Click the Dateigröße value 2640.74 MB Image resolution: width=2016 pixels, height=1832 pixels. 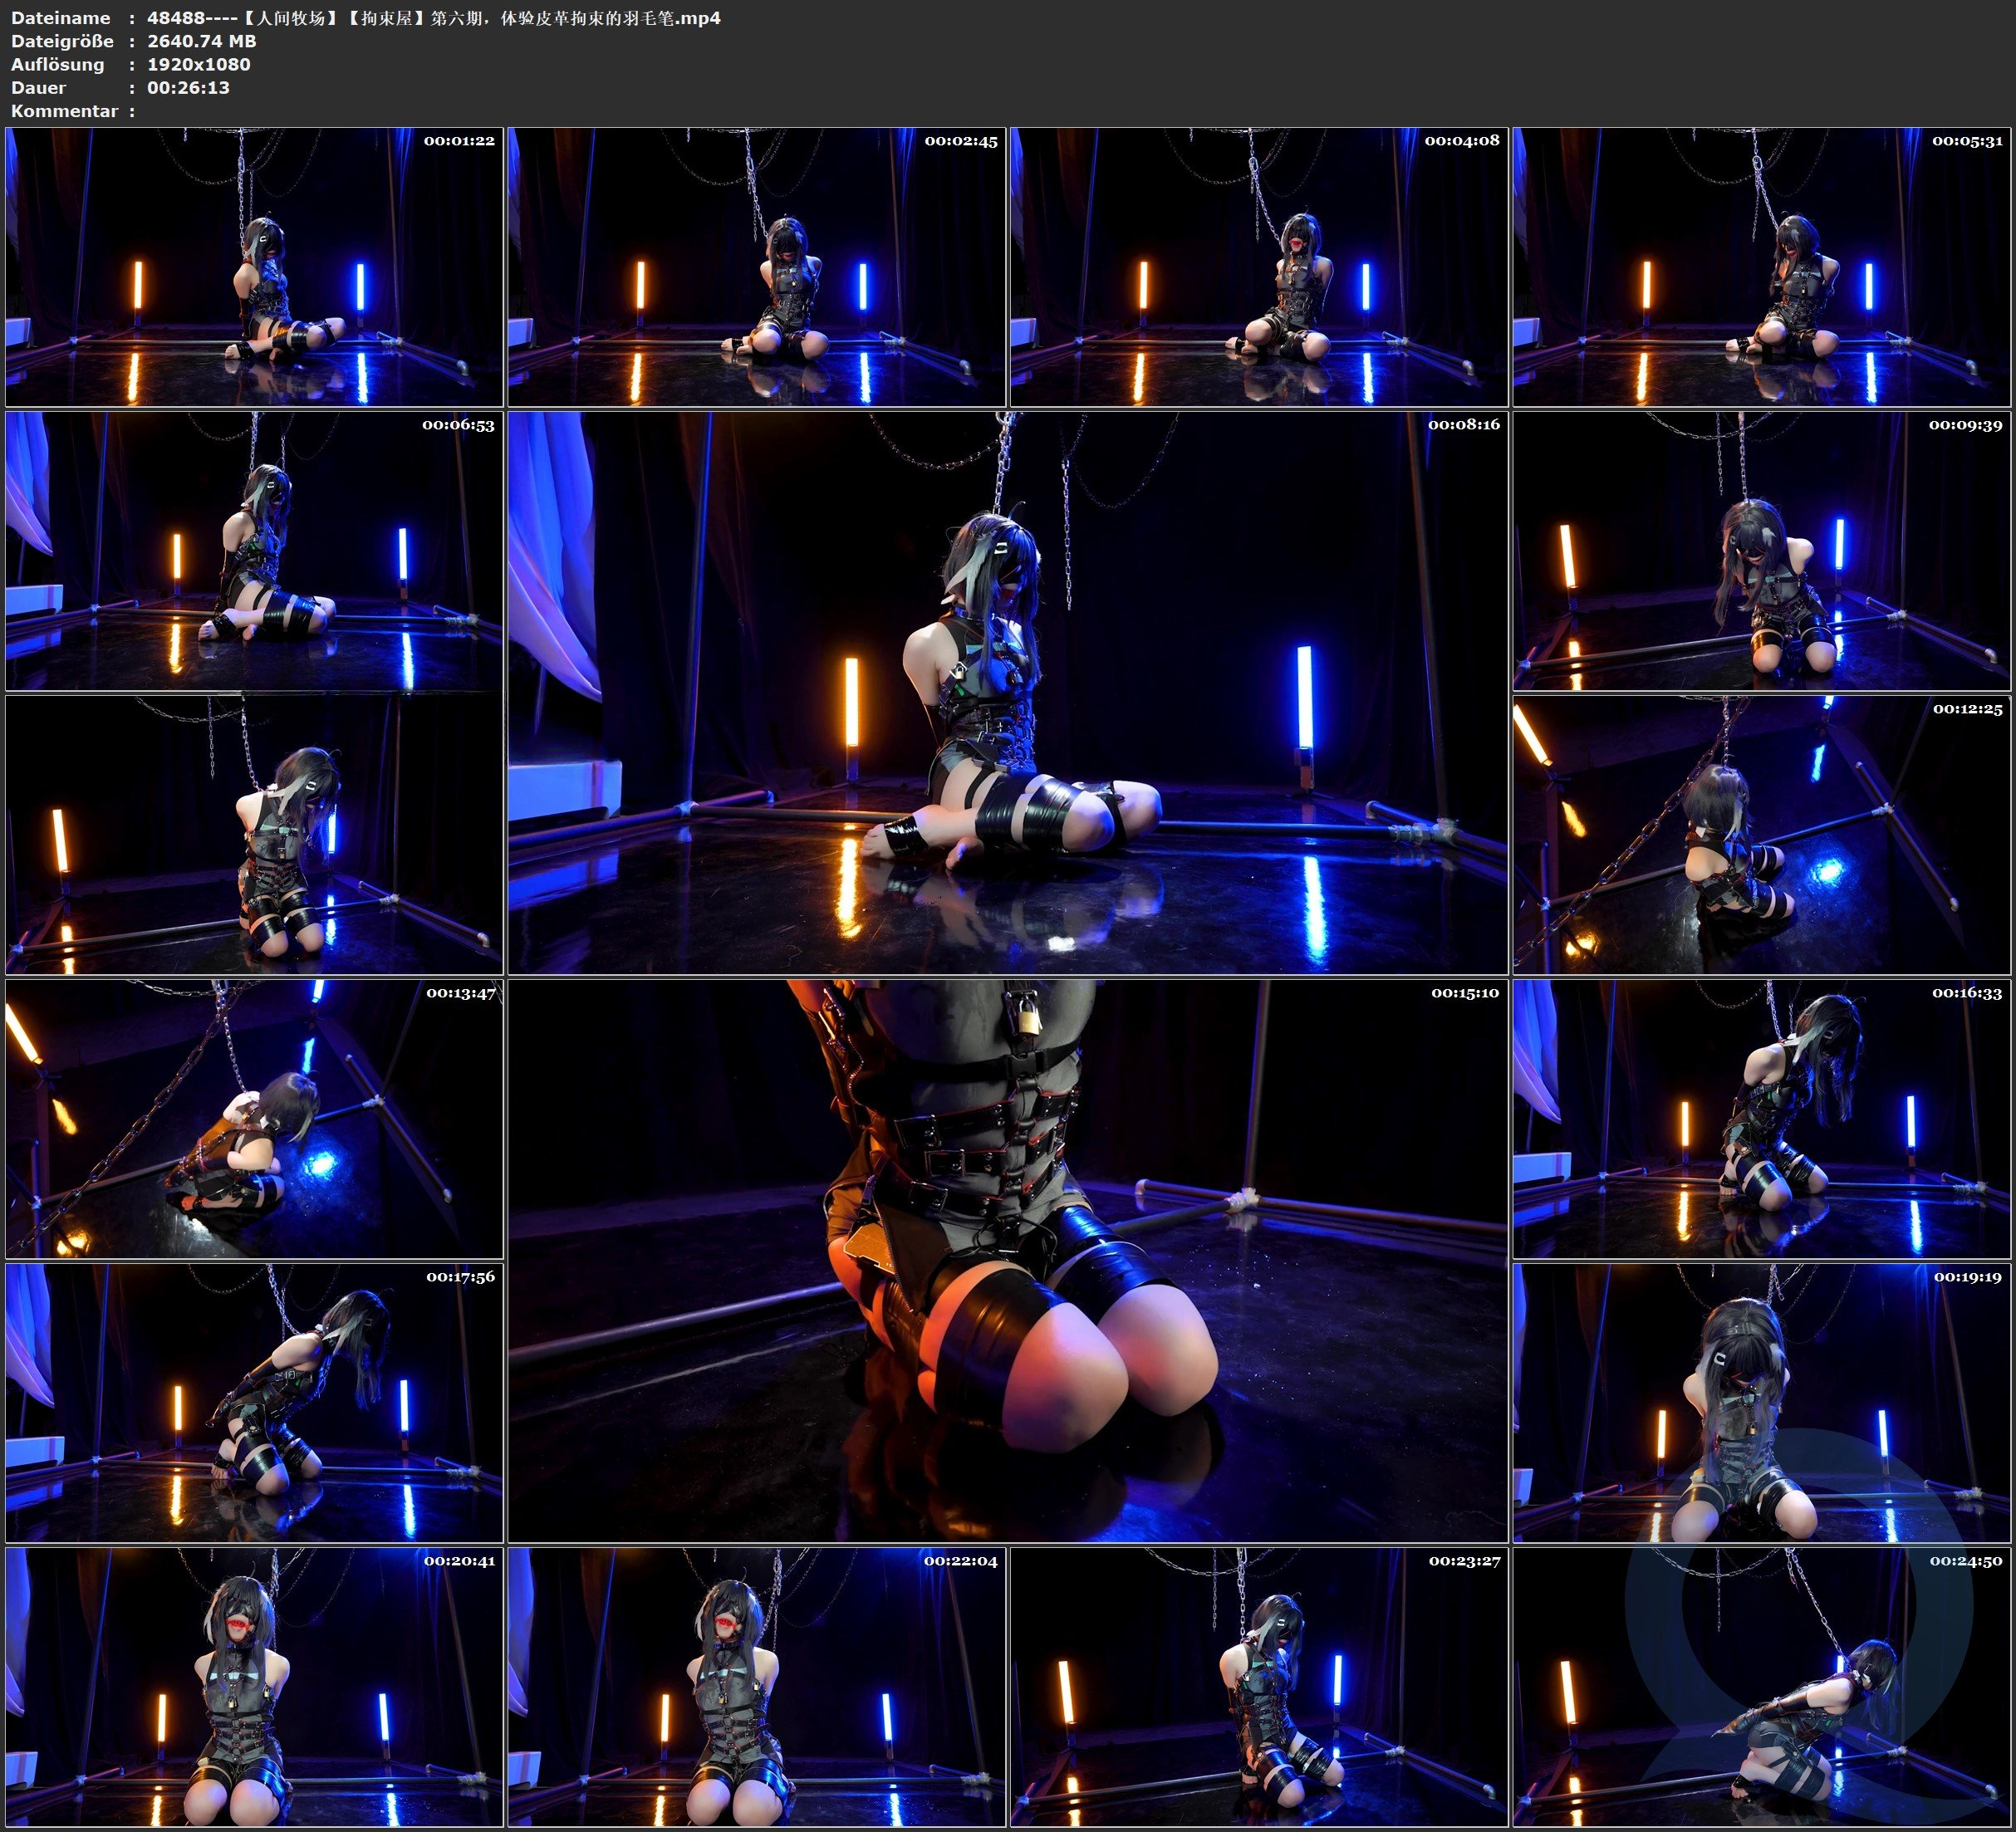tap(201, 41)
